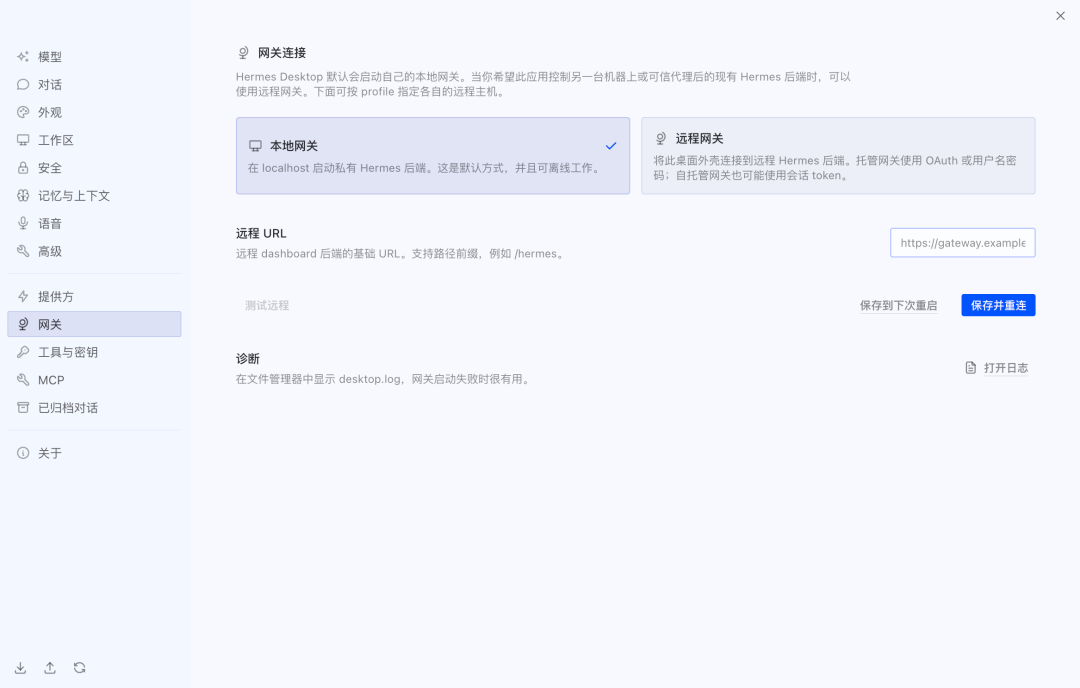Open 记忆与上下文 settings
Viewport: 1080px width, 688px height.
(94, 196)
